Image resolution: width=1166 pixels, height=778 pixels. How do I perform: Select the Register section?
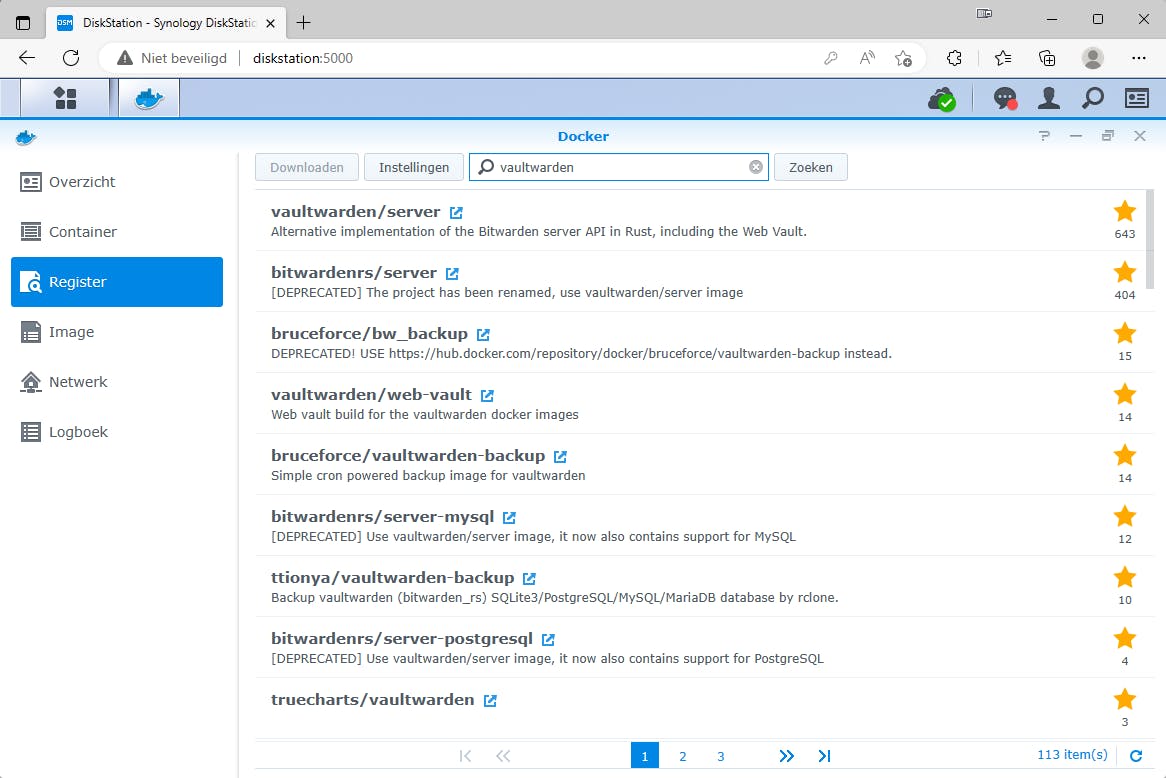117,282
